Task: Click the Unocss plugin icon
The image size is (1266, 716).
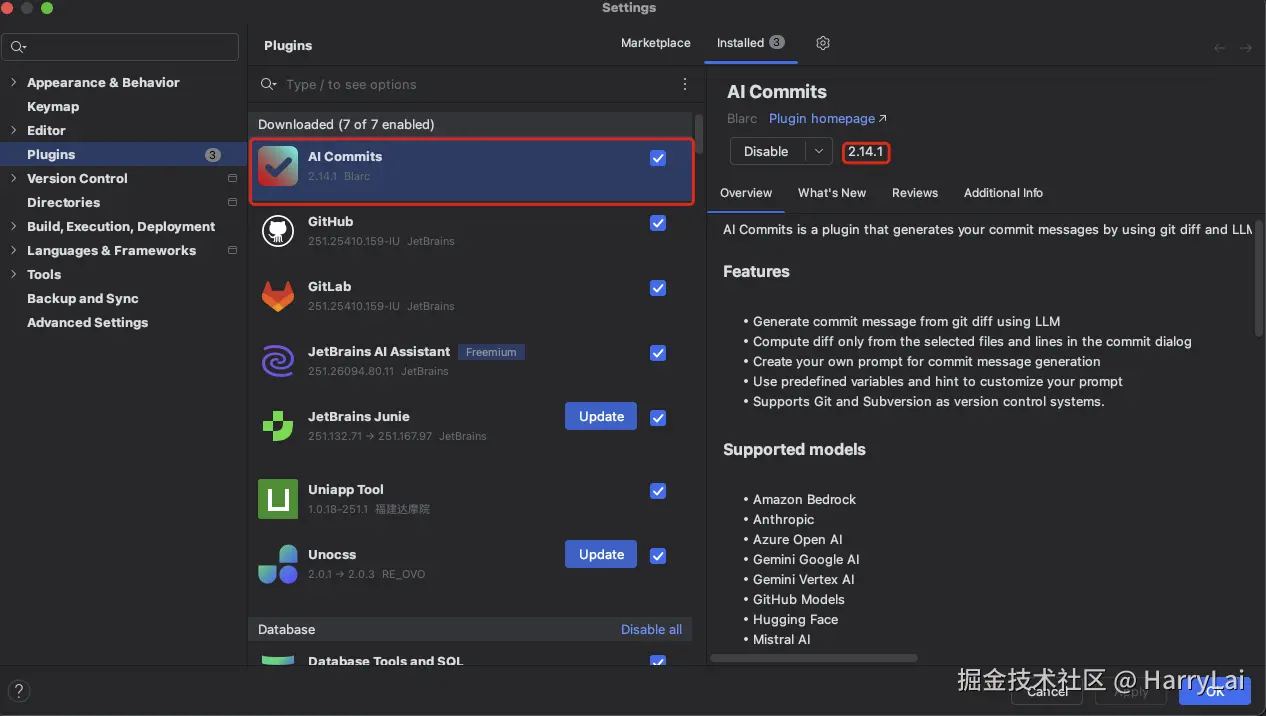Action: coord(278,564)
